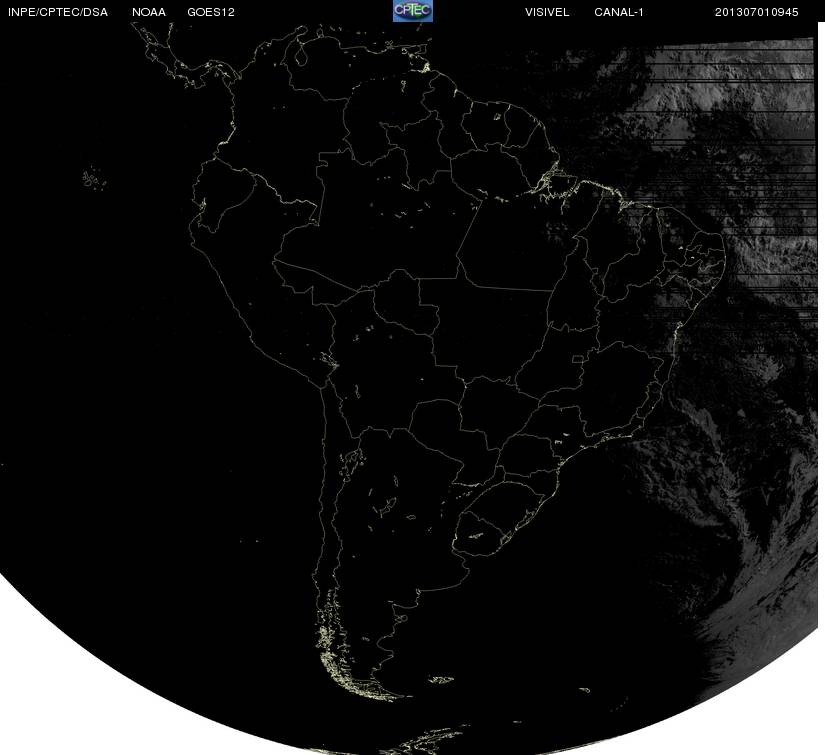Click the GOES12 satellite label

[x=210, y=12]
